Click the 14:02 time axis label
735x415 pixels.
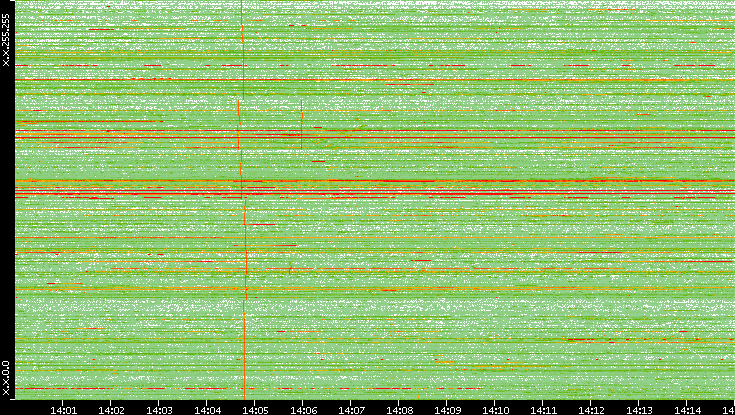coord(111,410)
